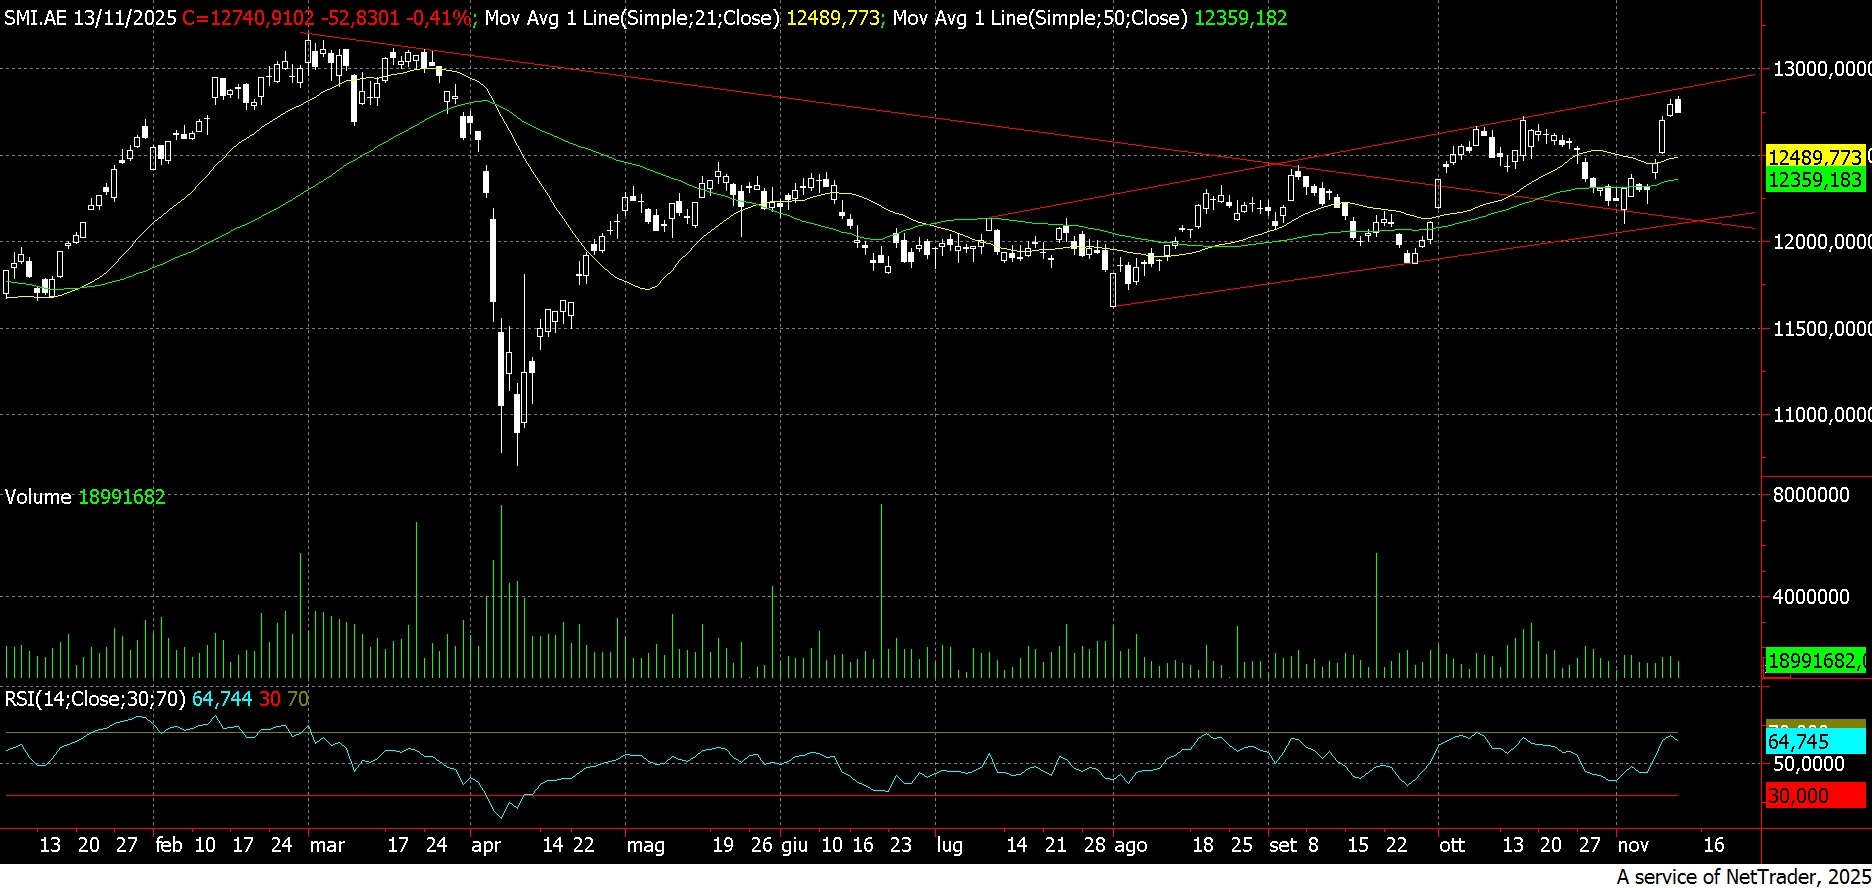The height and width of the screenshot is (888, 1872).
Task: Click the red 30,000 RSI level tag
Action: [x=1814, y=796]
